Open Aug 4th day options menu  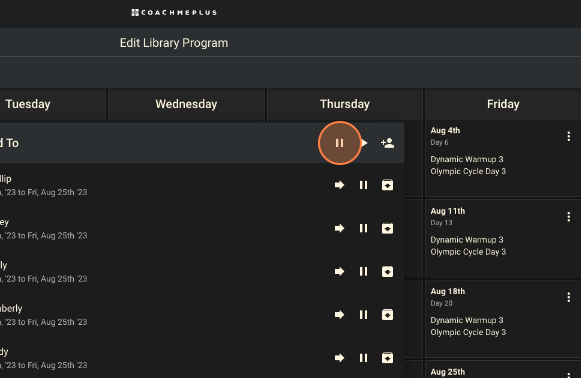(x=569, y=136)
